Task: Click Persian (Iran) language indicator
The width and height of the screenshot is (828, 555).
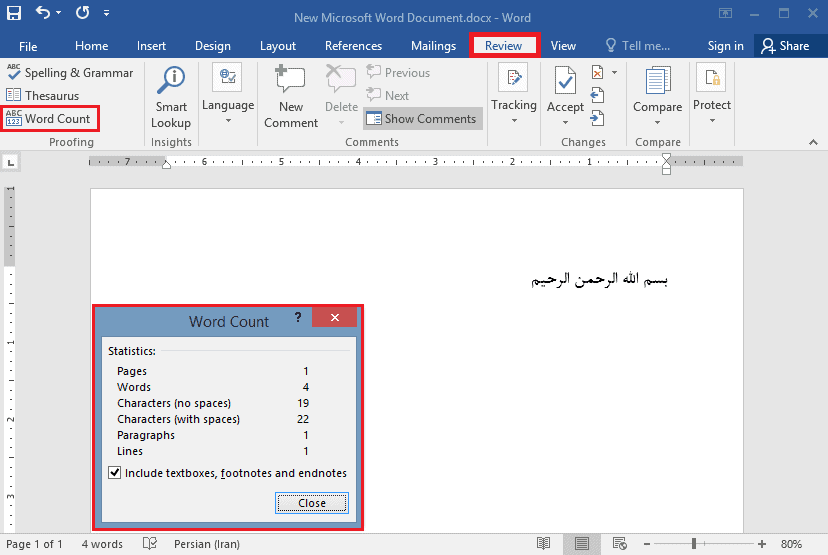Action: (207, 544)
